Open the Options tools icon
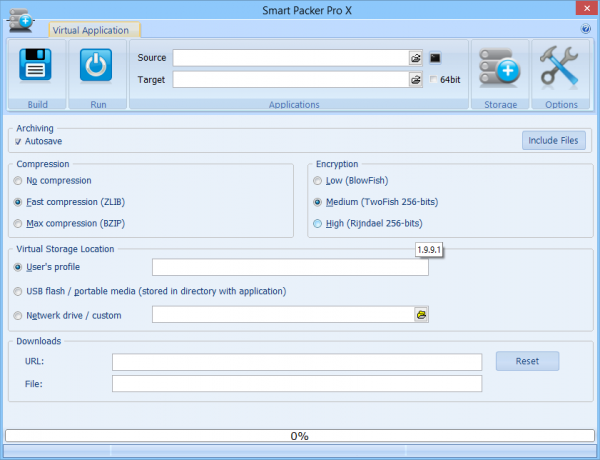Viewport: 600px width, 460px height. click(559, 66)
